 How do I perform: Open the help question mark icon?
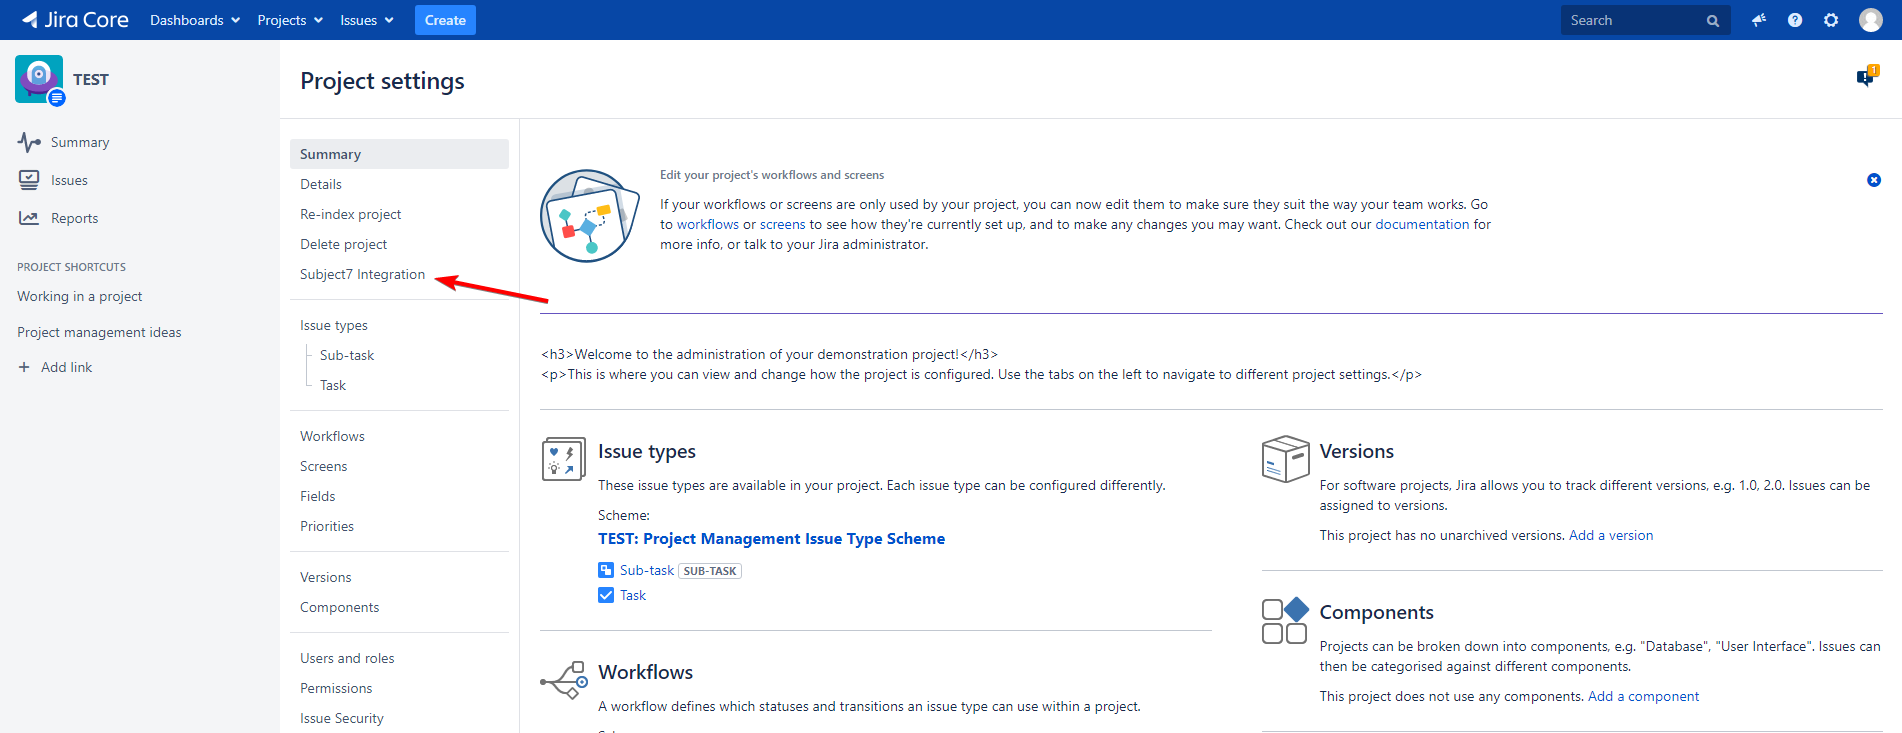[x=1795, y=20]
